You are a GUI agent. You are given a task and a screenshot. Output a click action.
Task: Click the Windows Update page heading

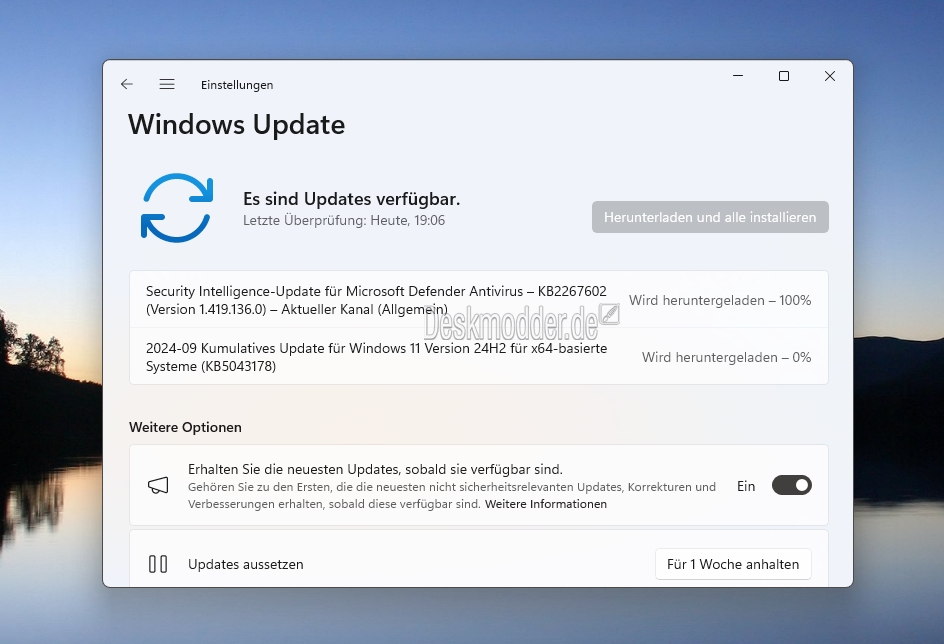coord(237,125)
